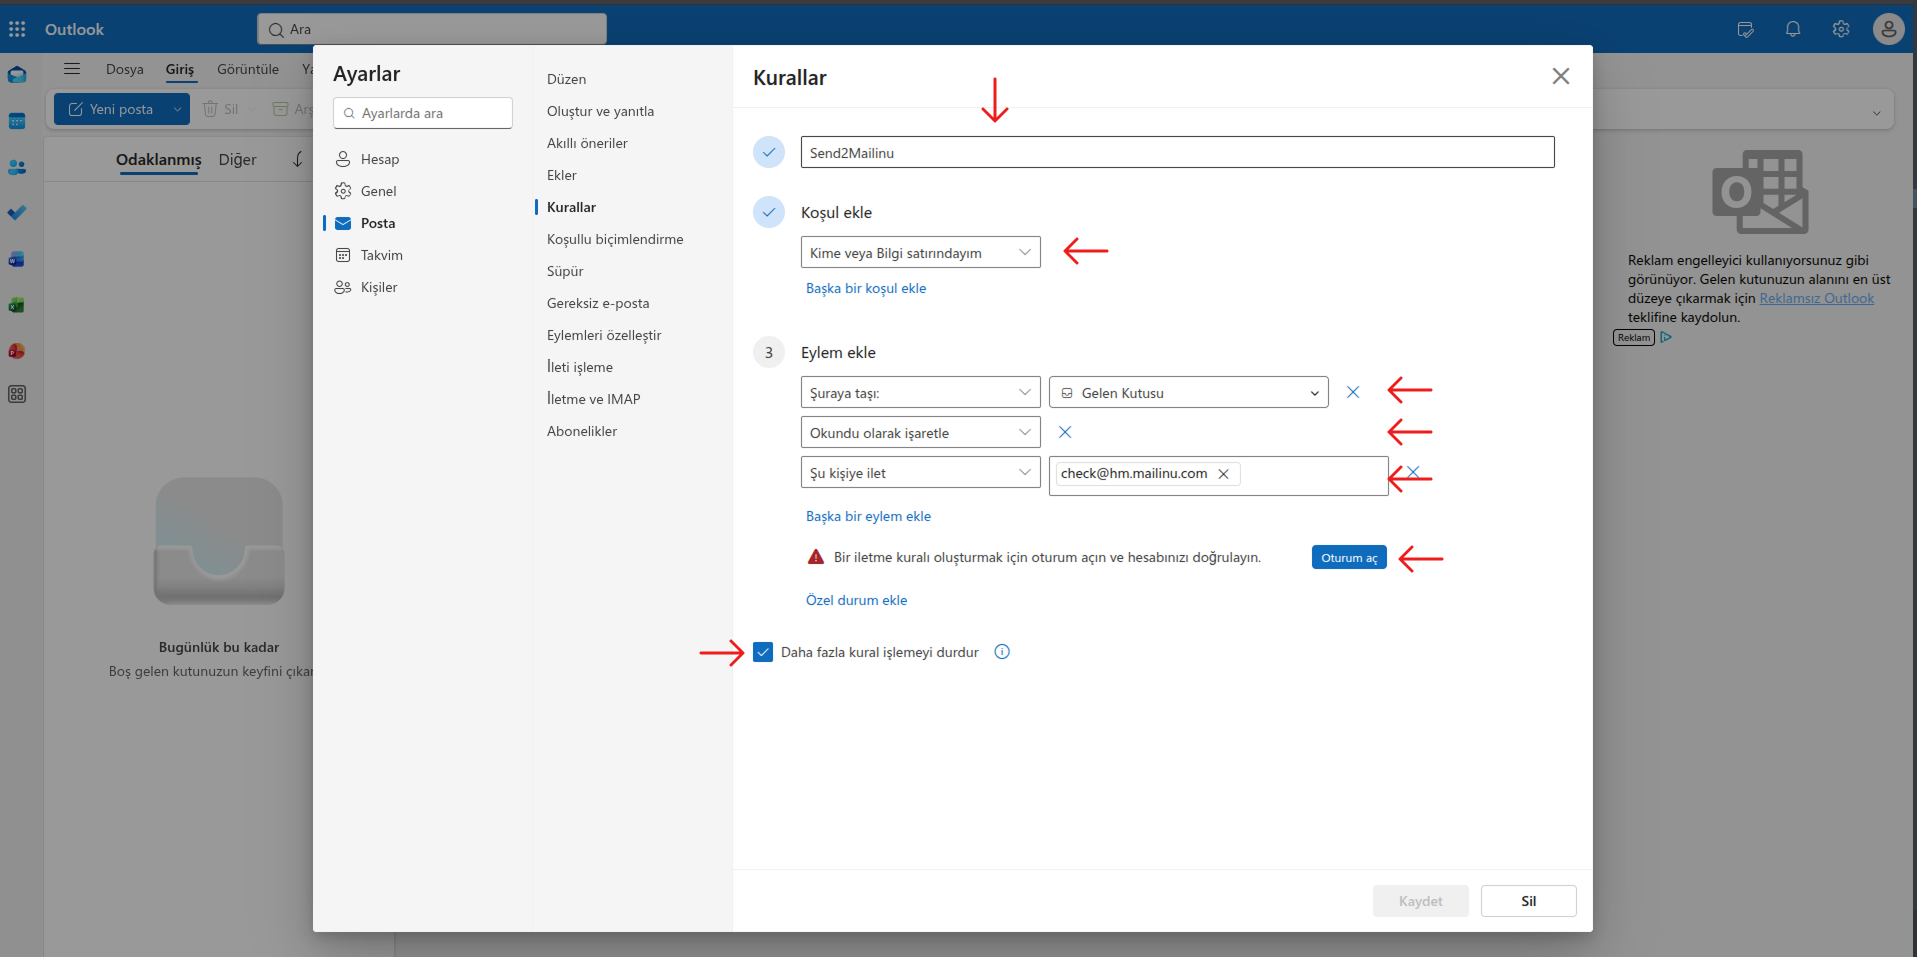The height and width of the screenshot is (957, 1917).
Task: Click Yeni posta button
Action: 110,109
